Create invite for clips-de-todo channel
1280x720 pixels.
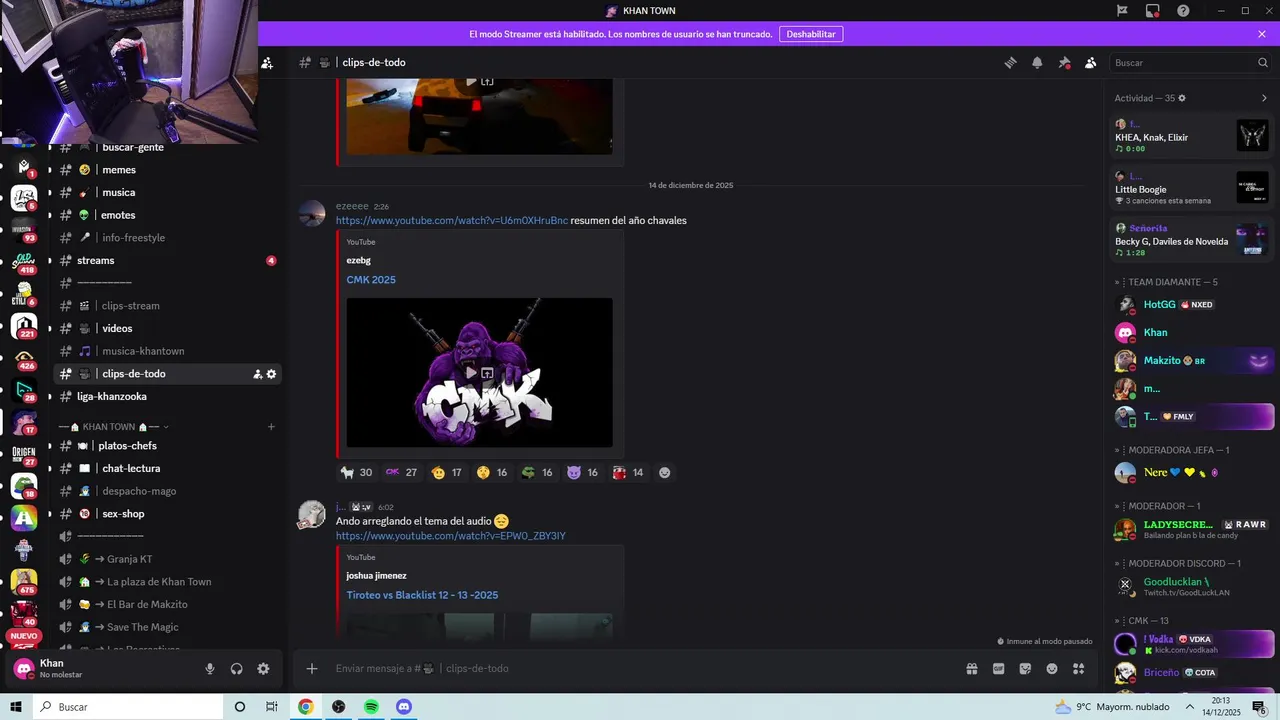click(x=257, y=374)
